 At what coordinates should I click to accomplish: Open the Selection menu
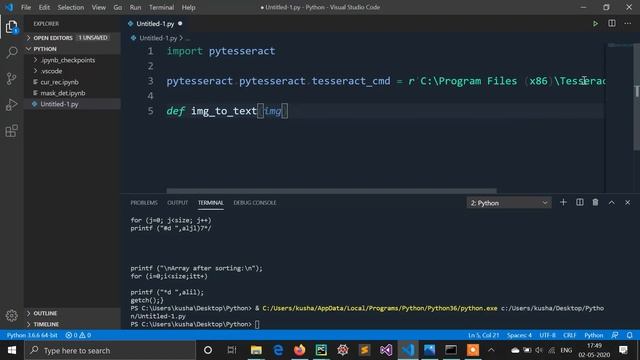[71, 7]
